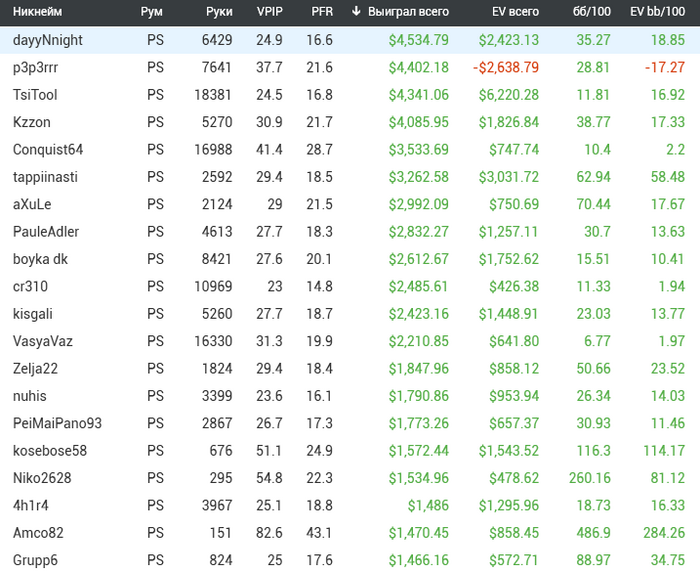This screenshot has height=572, width=700.
Task: Sort by the VPIP column header
Action: coord(270,12)
